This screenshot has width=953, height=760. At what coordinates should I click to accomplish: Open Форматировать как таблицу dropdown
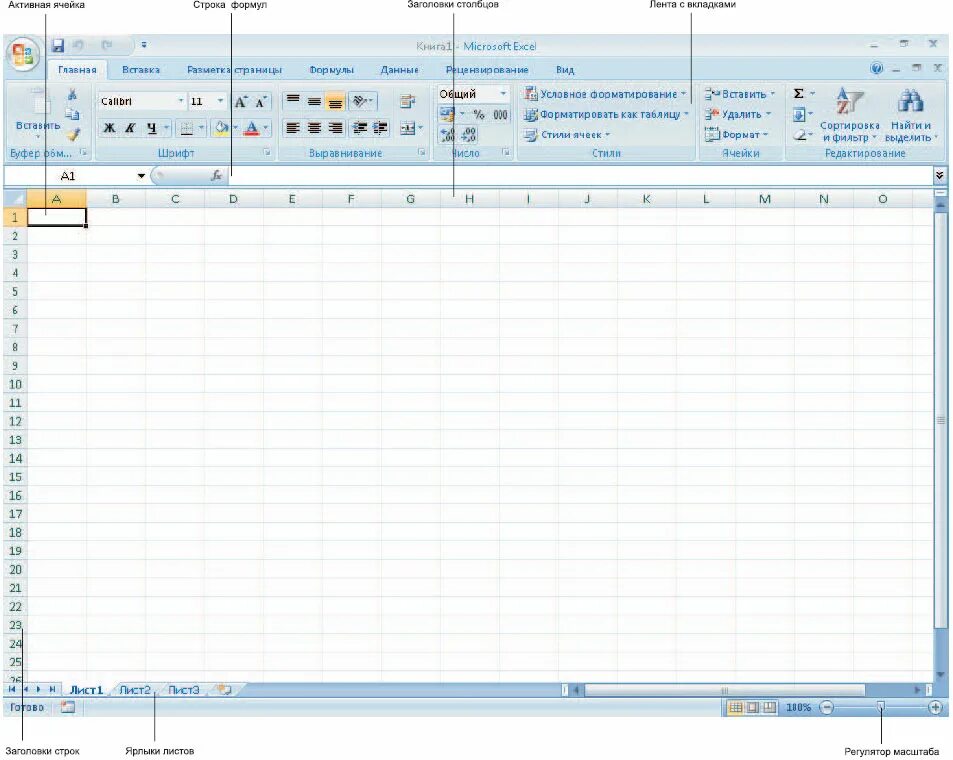click(607, 114)
